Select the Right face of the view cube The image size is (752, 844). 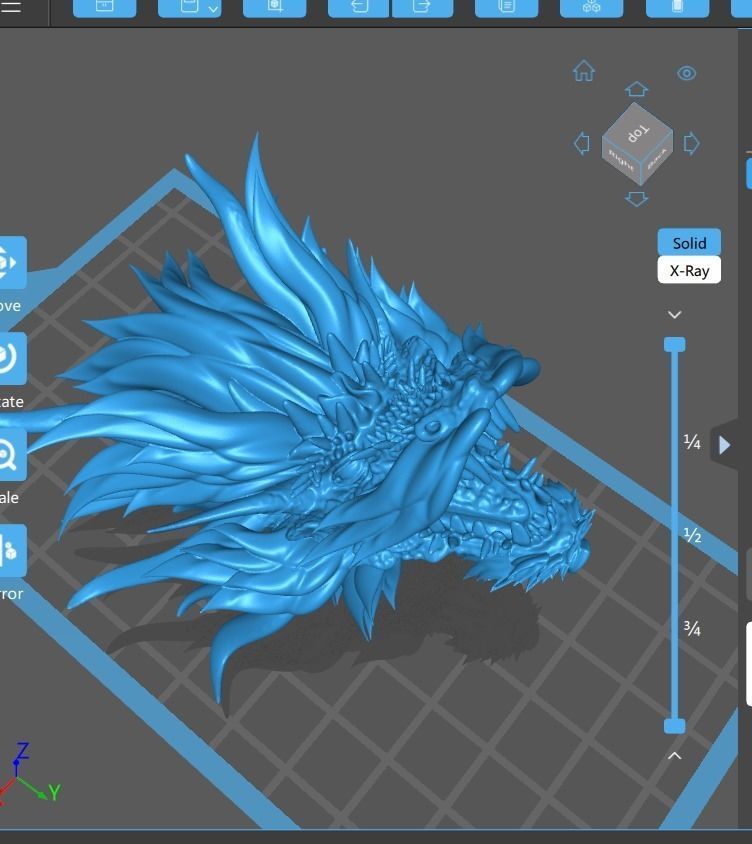[621, 161]
